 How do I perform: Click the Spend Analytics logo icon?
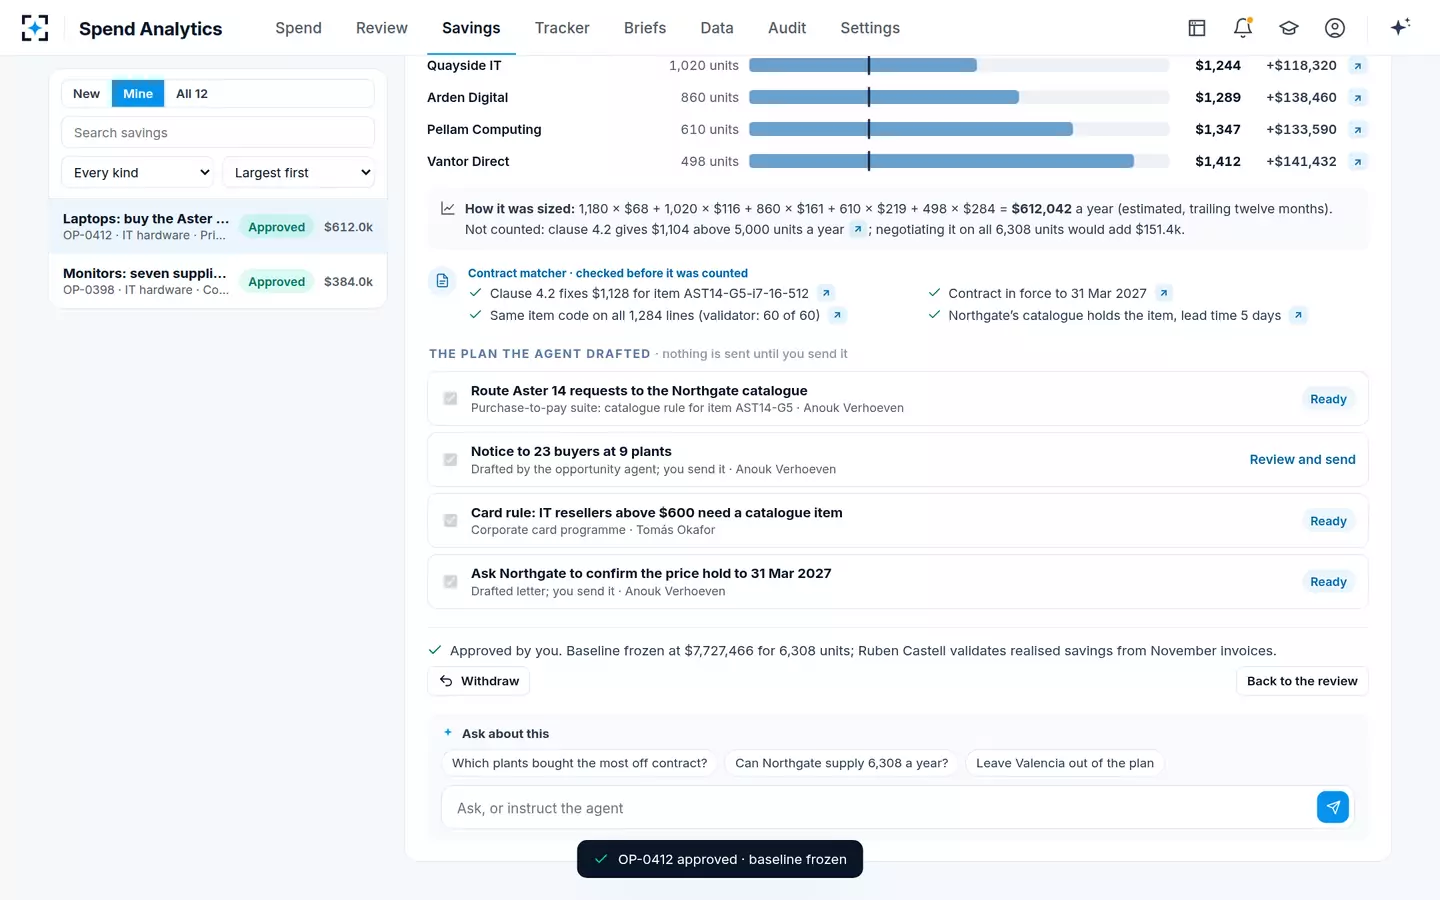coord(35,28)
